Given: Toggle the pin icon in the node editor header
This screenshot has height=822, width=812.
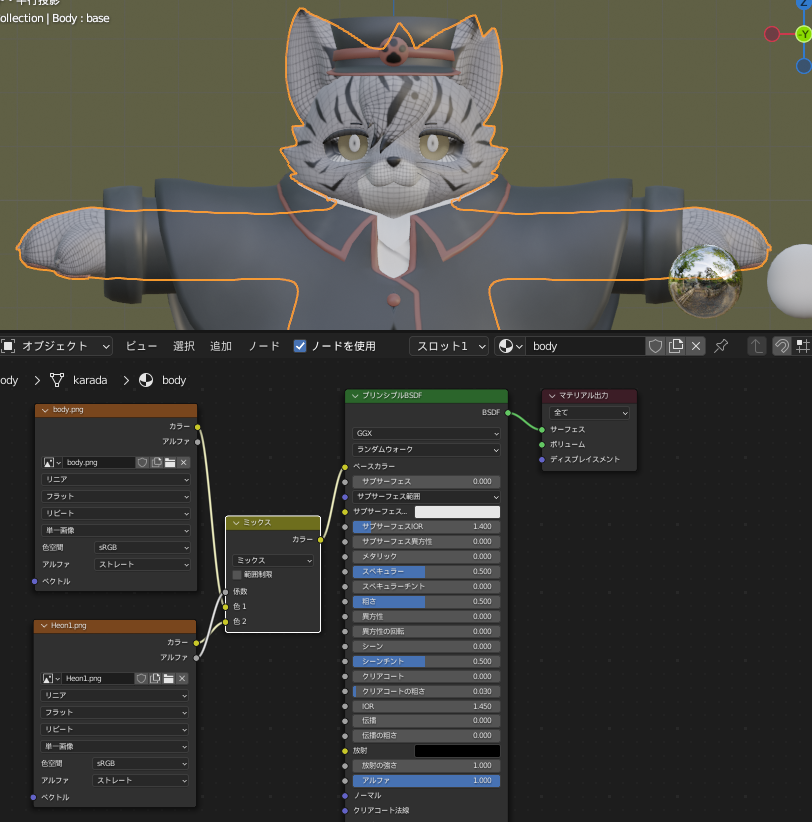Looking at the screenshot, I should (721, 346).
